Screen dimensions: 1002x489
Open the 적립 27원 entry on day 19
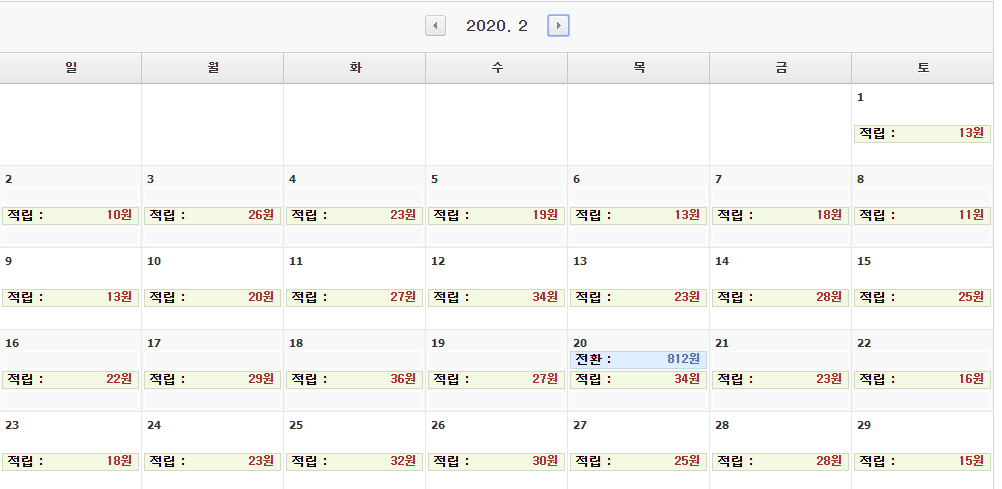coord(496,379)
